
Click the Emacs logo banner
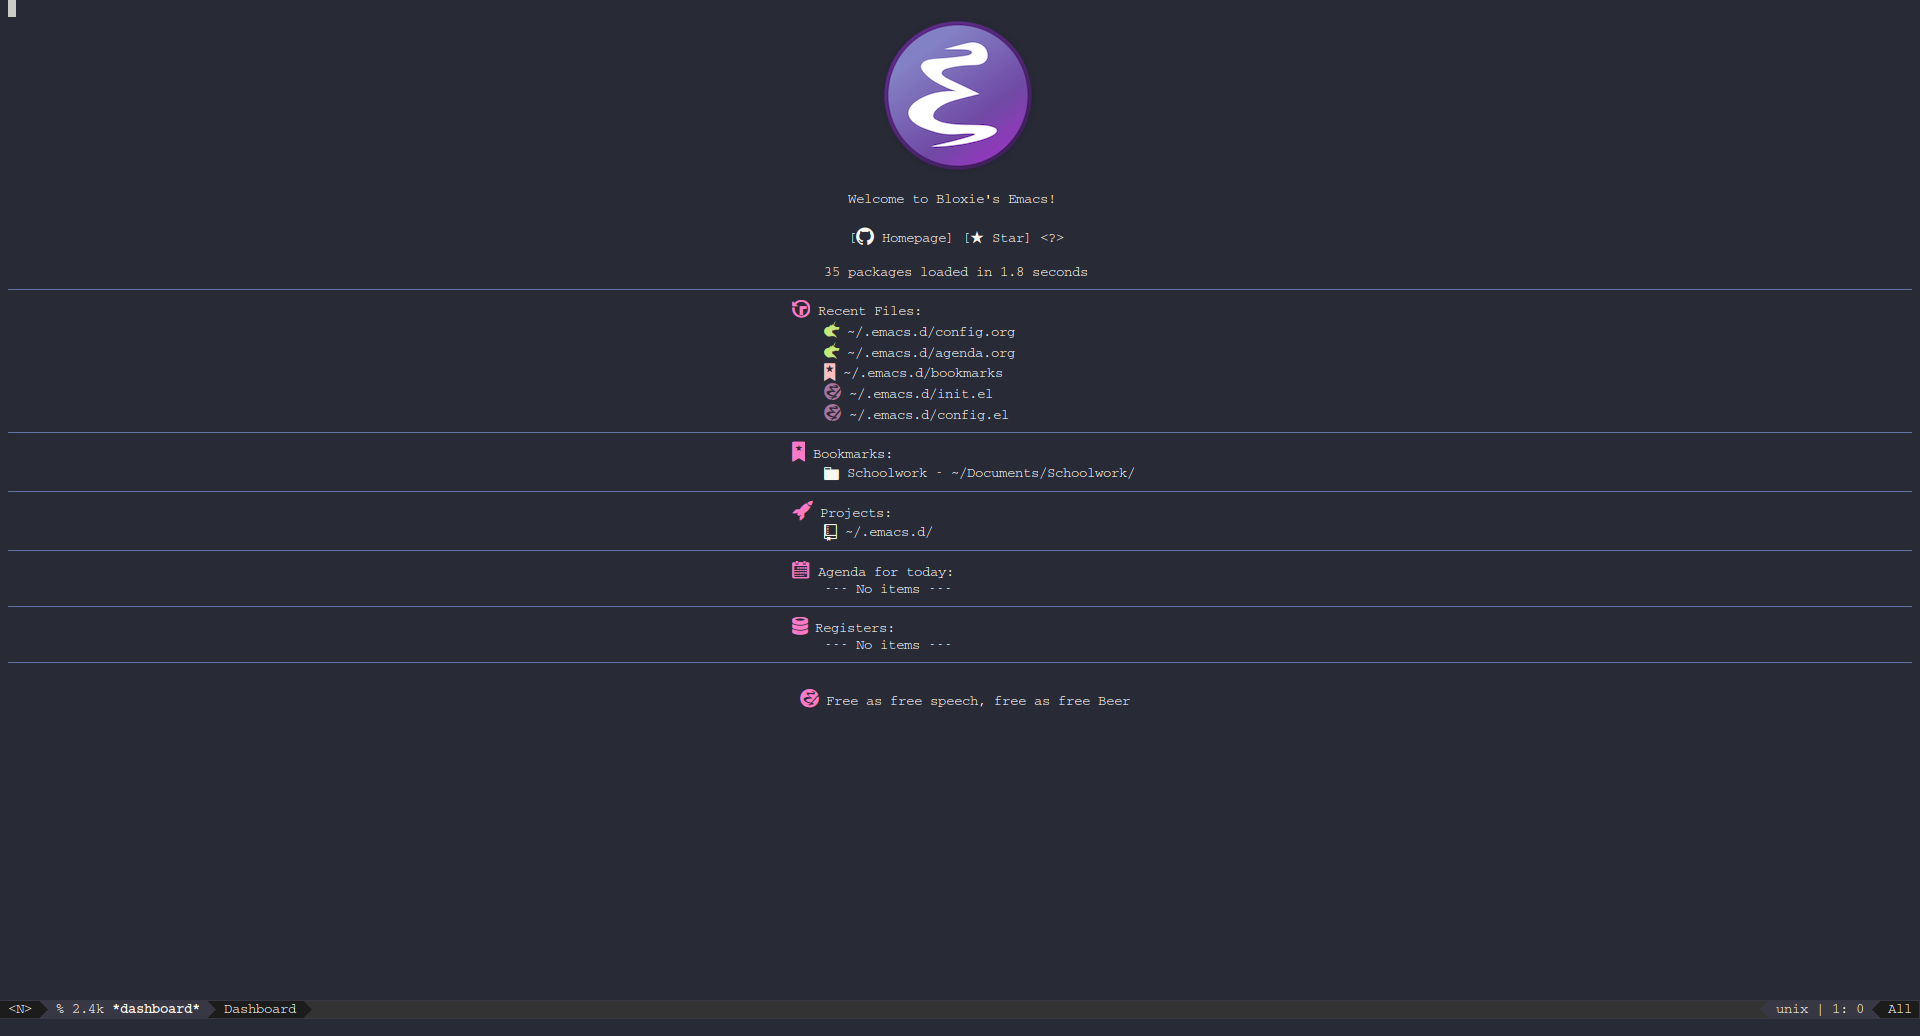click(956, 95)
